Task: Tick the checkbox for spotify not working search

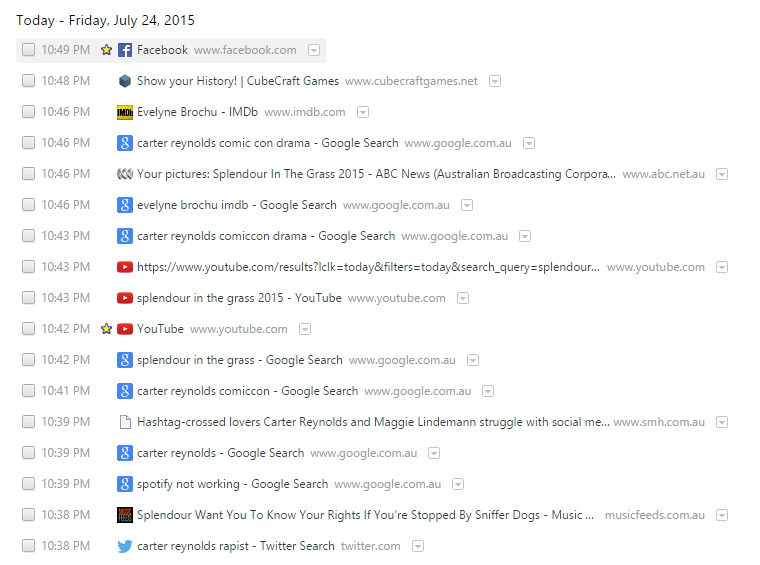Action: pyautogui.click(x=29, y=484)
